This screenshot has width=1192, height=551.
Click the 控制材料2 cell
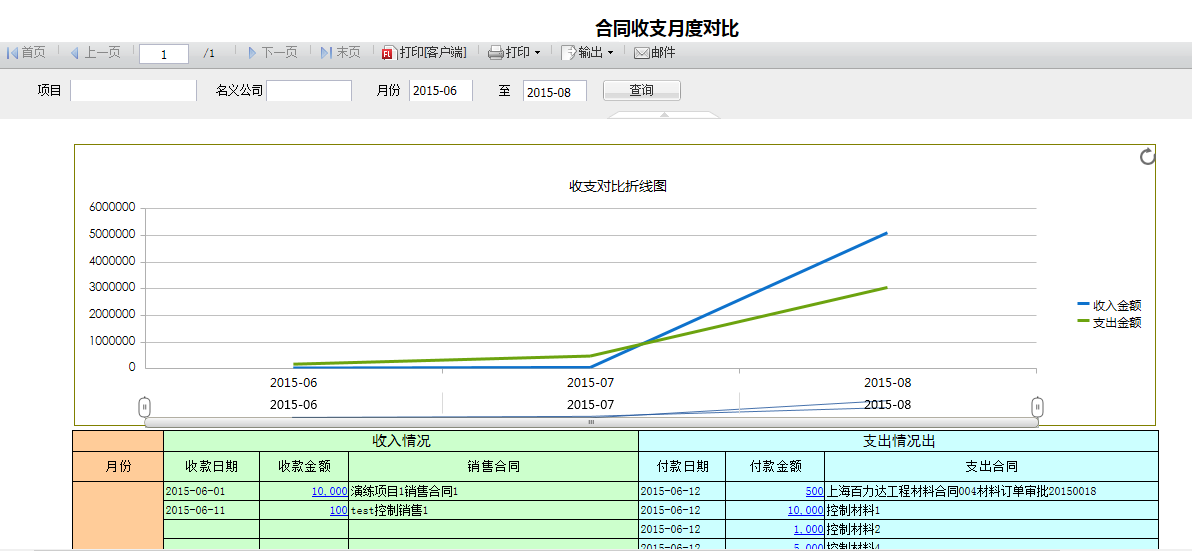pyautogui.click(x=991, y=529)
